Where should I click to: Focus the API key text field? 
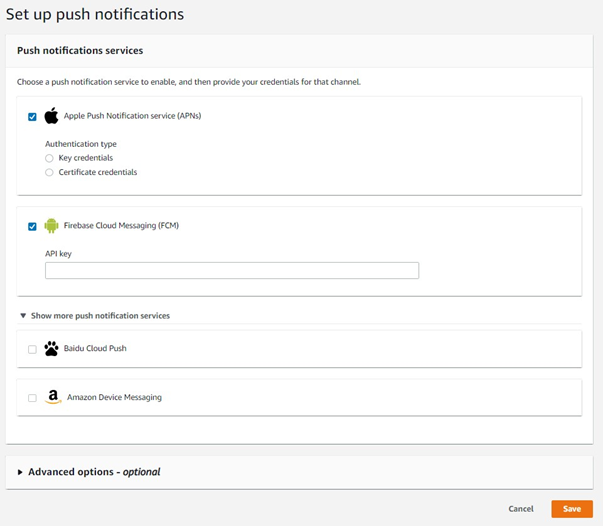click(231, 270)
